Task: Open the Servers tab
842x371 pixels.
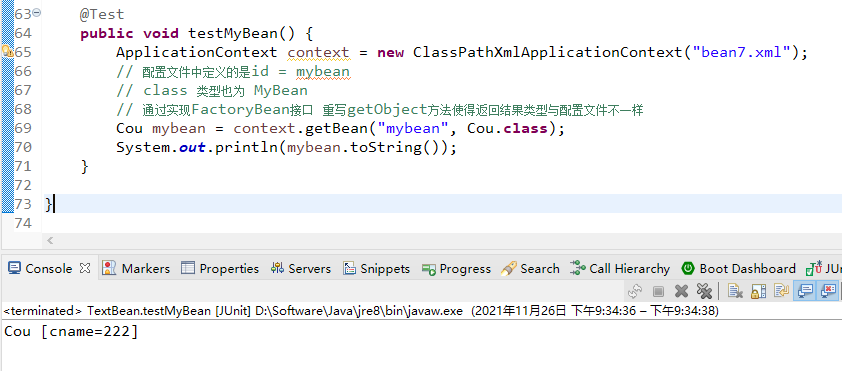Action: coord(301,268)
